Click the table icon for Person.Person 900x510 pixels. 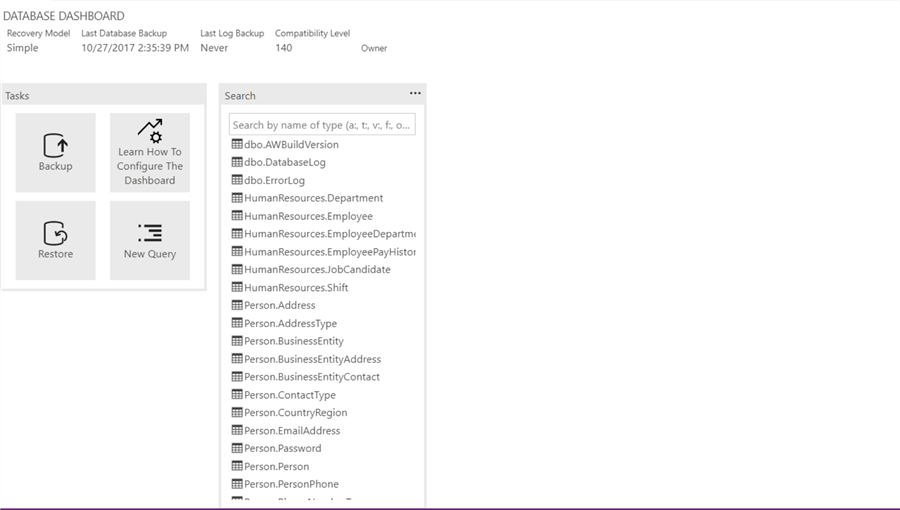click(237, 466)
